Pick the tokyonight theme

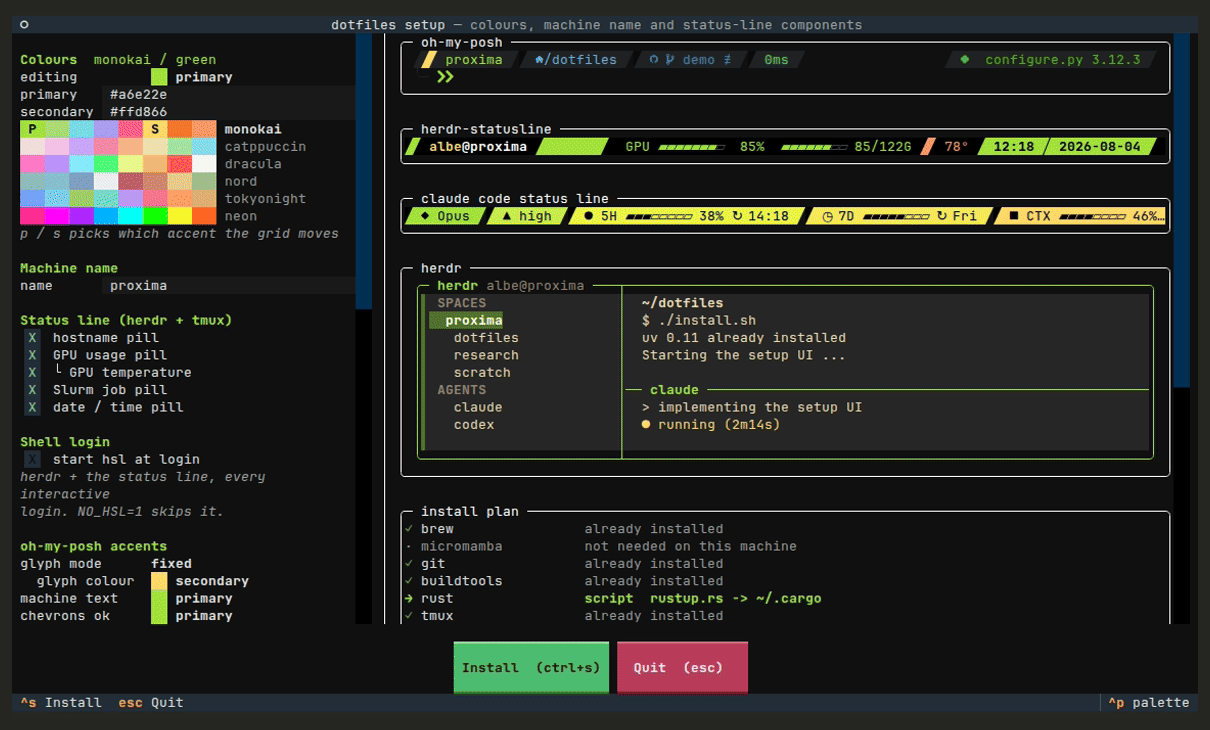coord(265,199)
